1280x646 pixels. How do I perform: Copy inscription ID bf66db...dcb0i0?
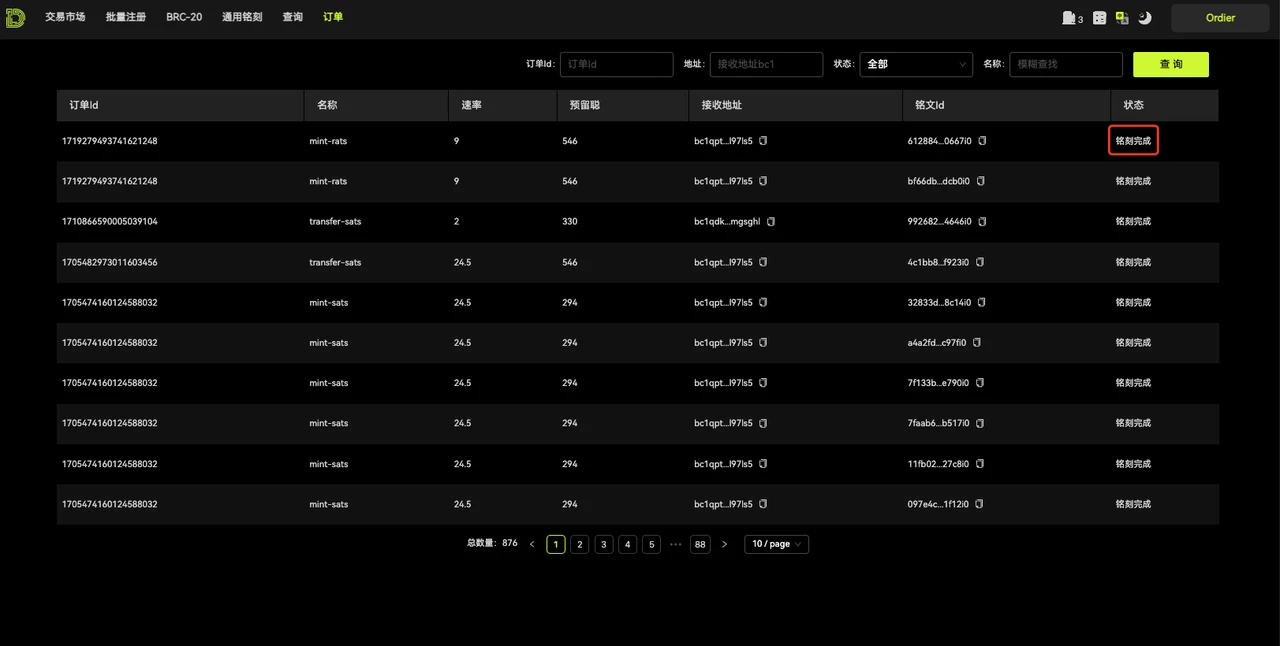pos(981,181)
